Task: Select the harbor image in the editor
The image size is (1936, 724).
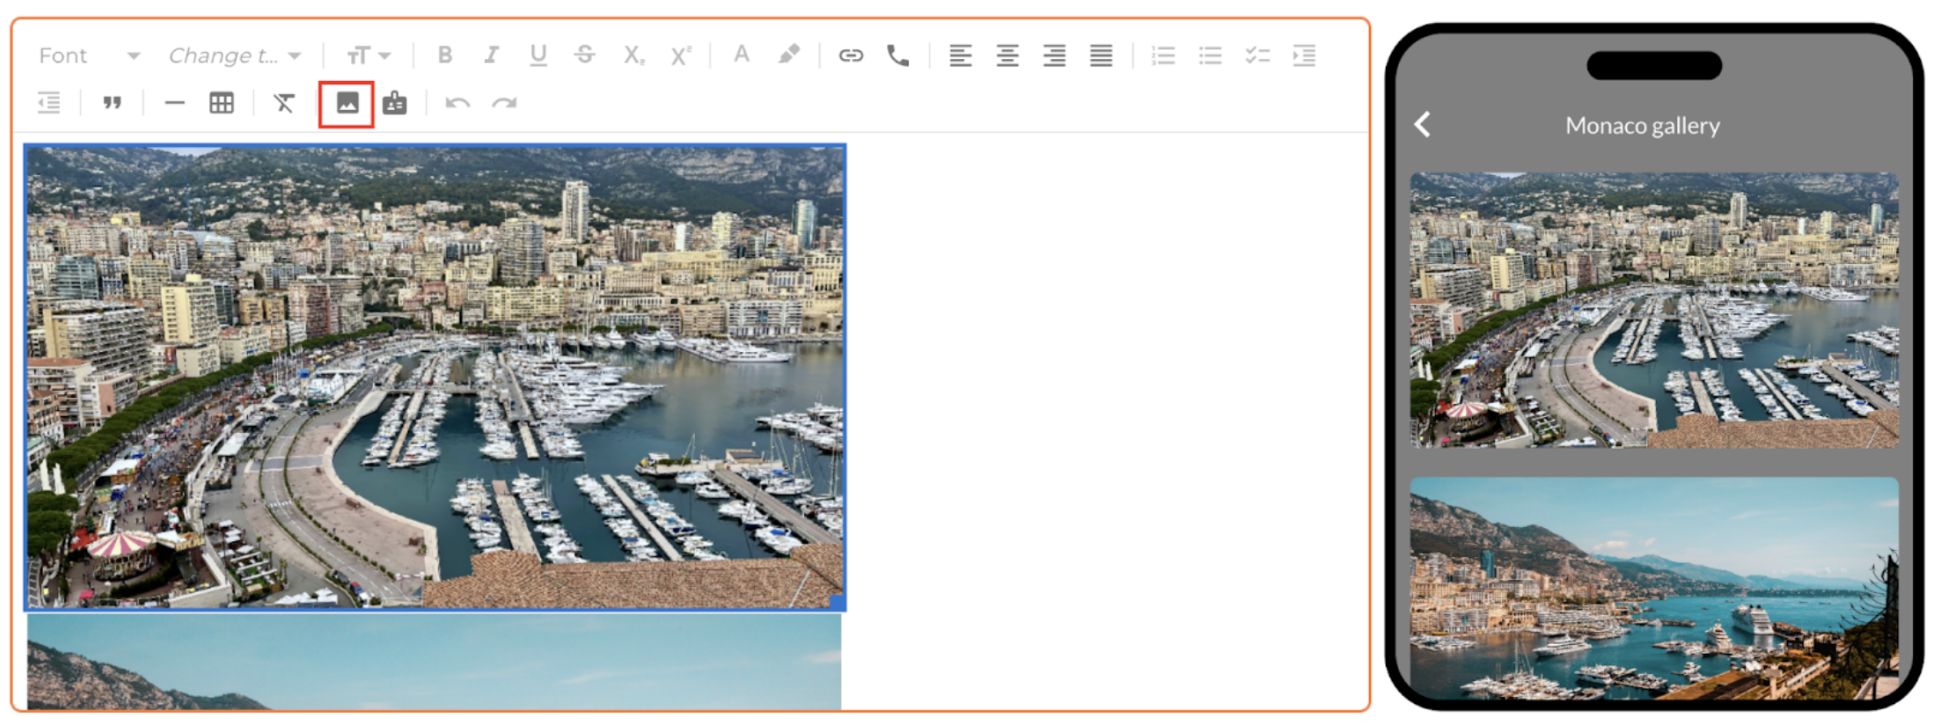Action: click(x=435, y=377)
